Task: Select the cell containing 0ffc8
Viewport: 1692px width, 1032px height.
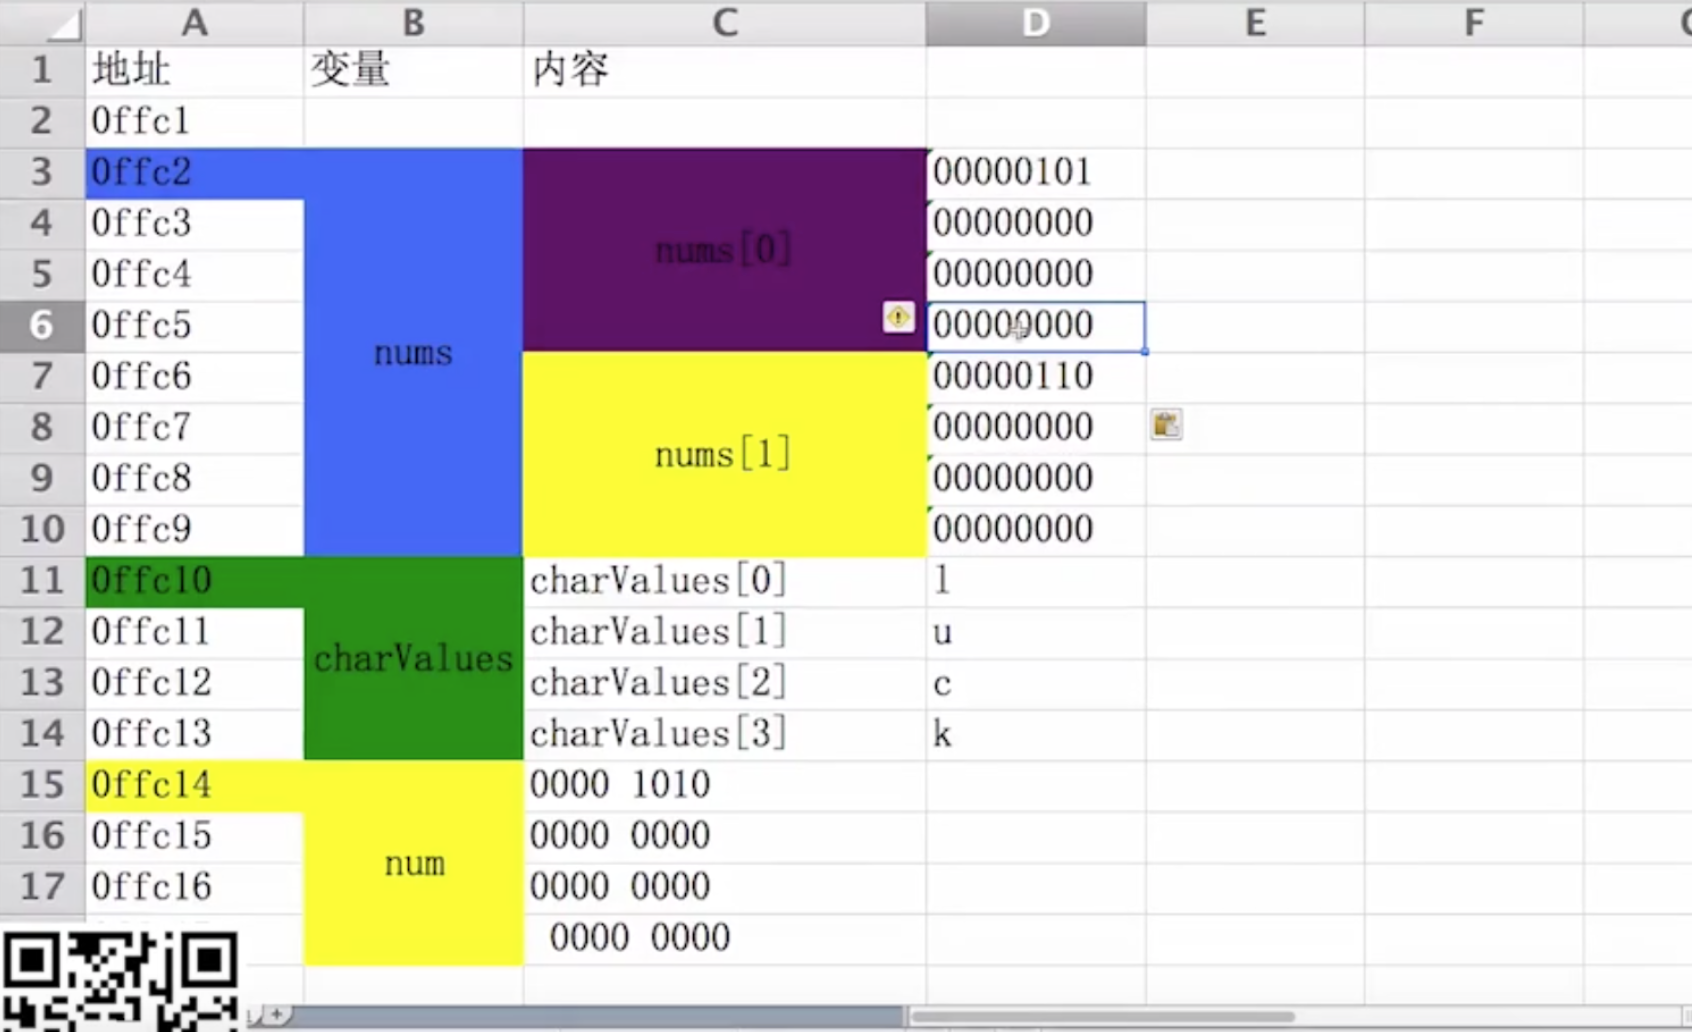Action: click(x=194, y=479)
